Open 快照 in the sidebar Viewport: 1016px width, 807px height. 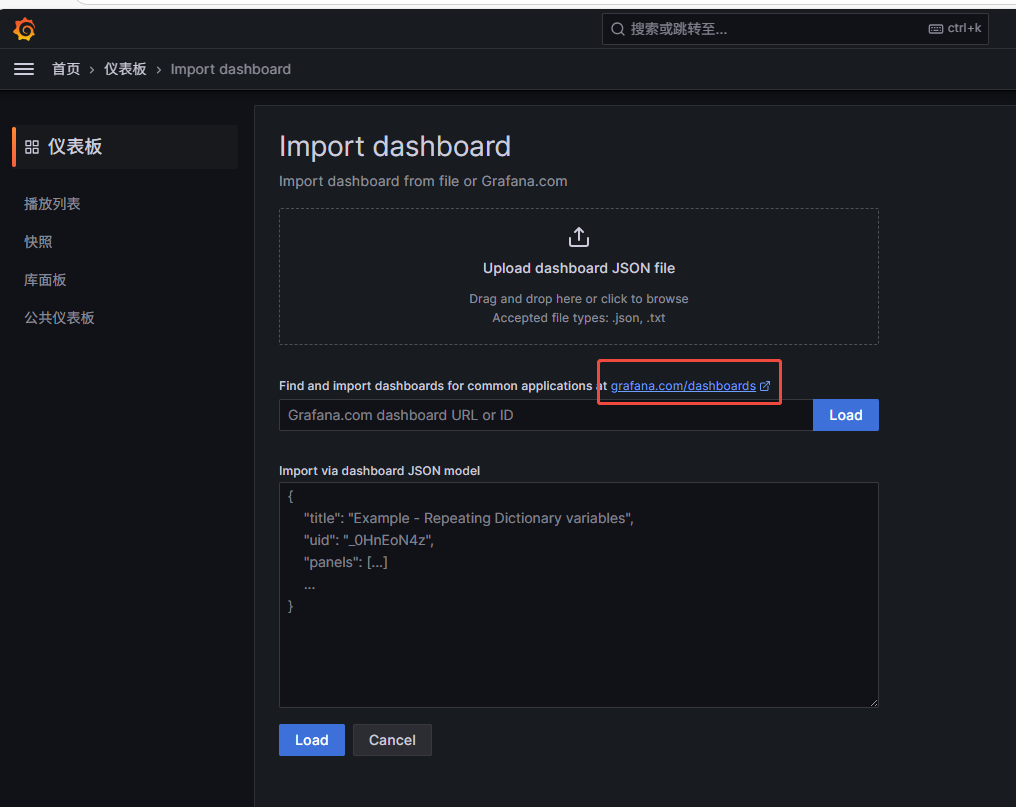pyautogui.click(x=38, y=241)
